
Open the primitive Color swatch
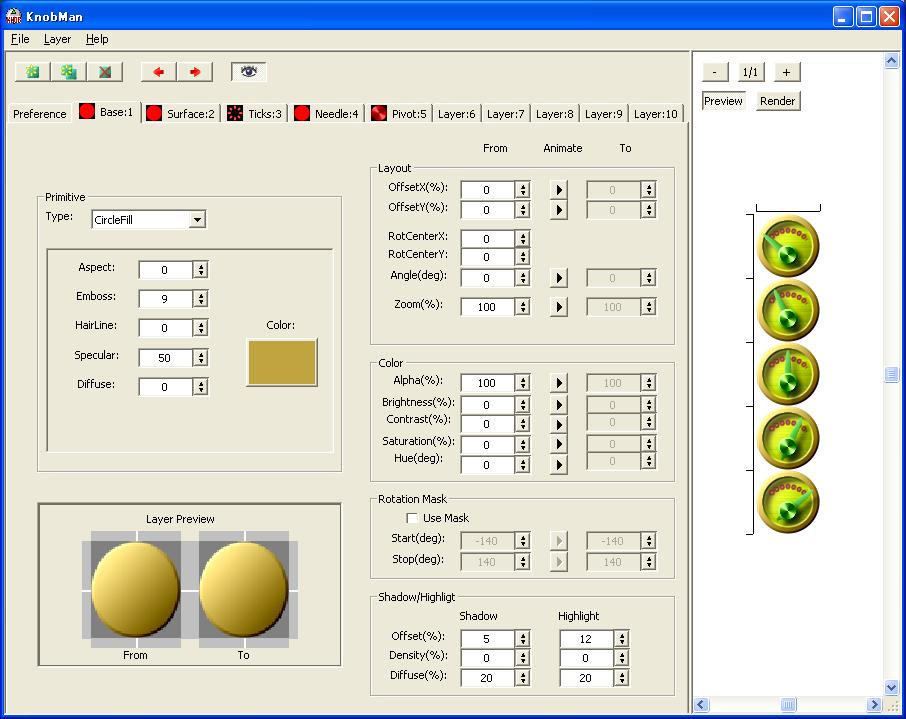pyautogui.click(x=281, y=362)
